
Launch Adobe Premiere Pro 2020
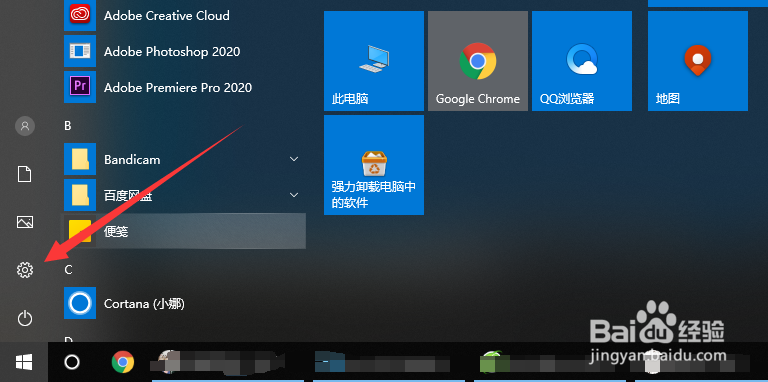(184, 88)
